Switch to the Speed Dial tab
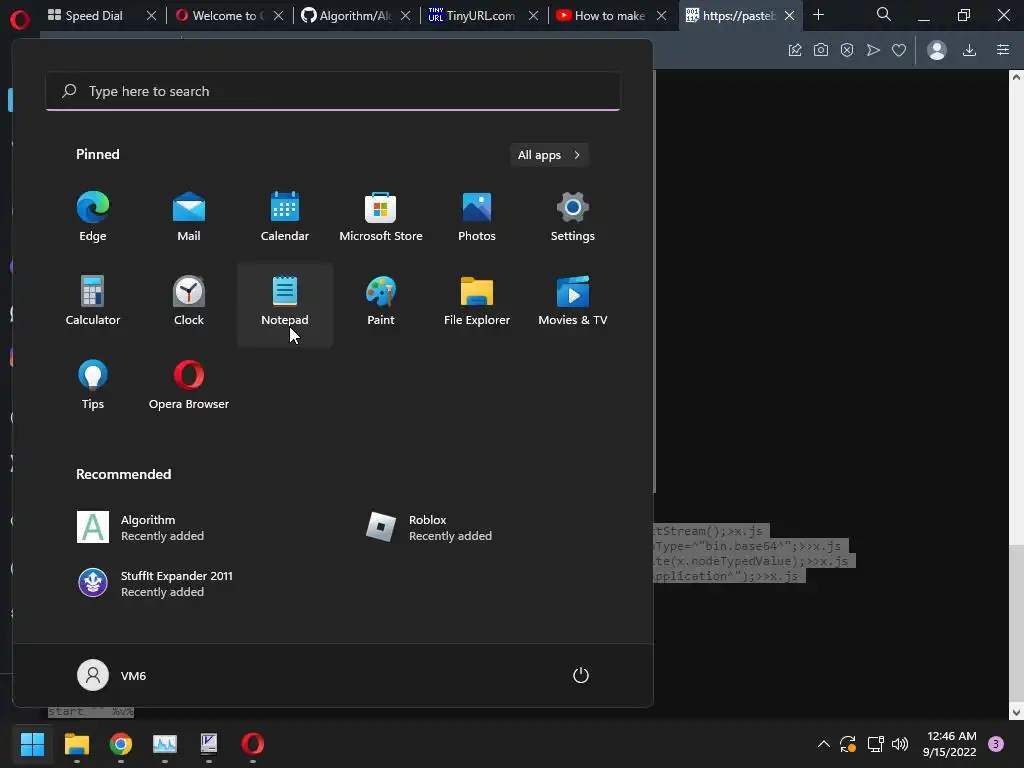The width and height of the screenshot is (1024, 768). (x=94, y=15)
